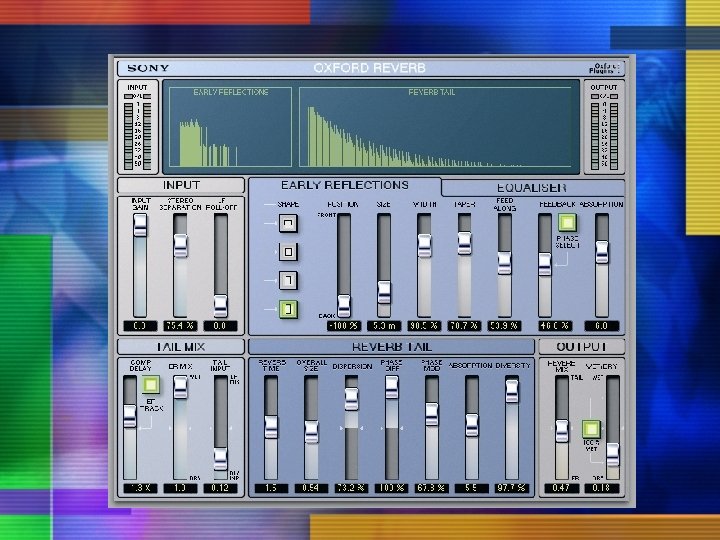Click the Feed Along value 50.9 %
The height and width of the screenshot is (540, 720).
tap(505, 326)
